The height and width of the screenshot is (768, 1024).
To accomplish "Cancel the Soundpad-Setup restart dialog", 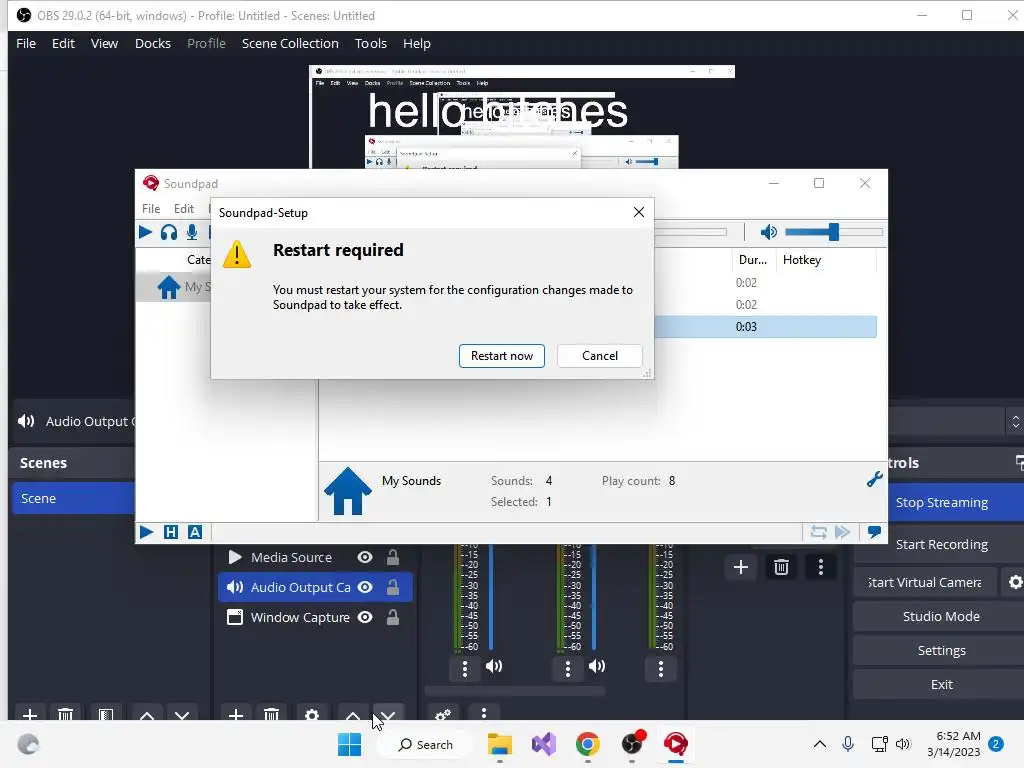I will click(600, 356).
